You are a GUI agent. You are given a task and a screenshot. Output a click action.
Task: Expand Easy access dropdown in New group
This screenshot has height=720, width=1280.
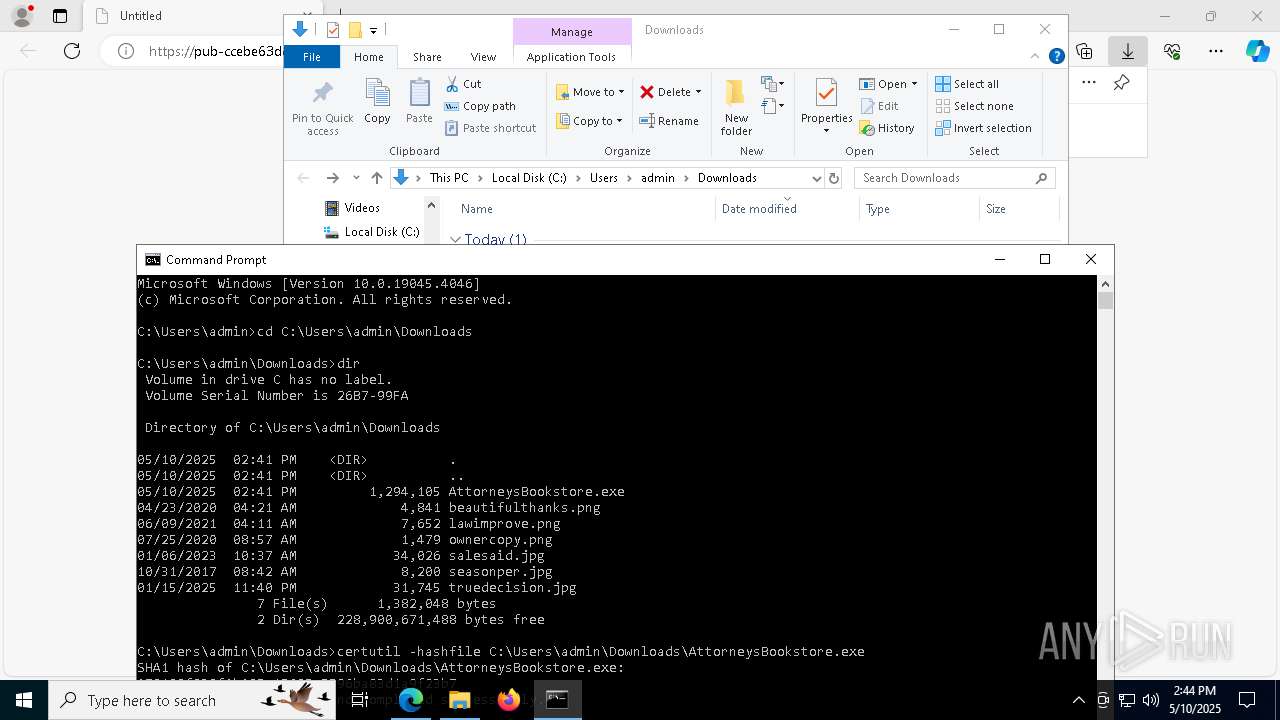point(773,106)
